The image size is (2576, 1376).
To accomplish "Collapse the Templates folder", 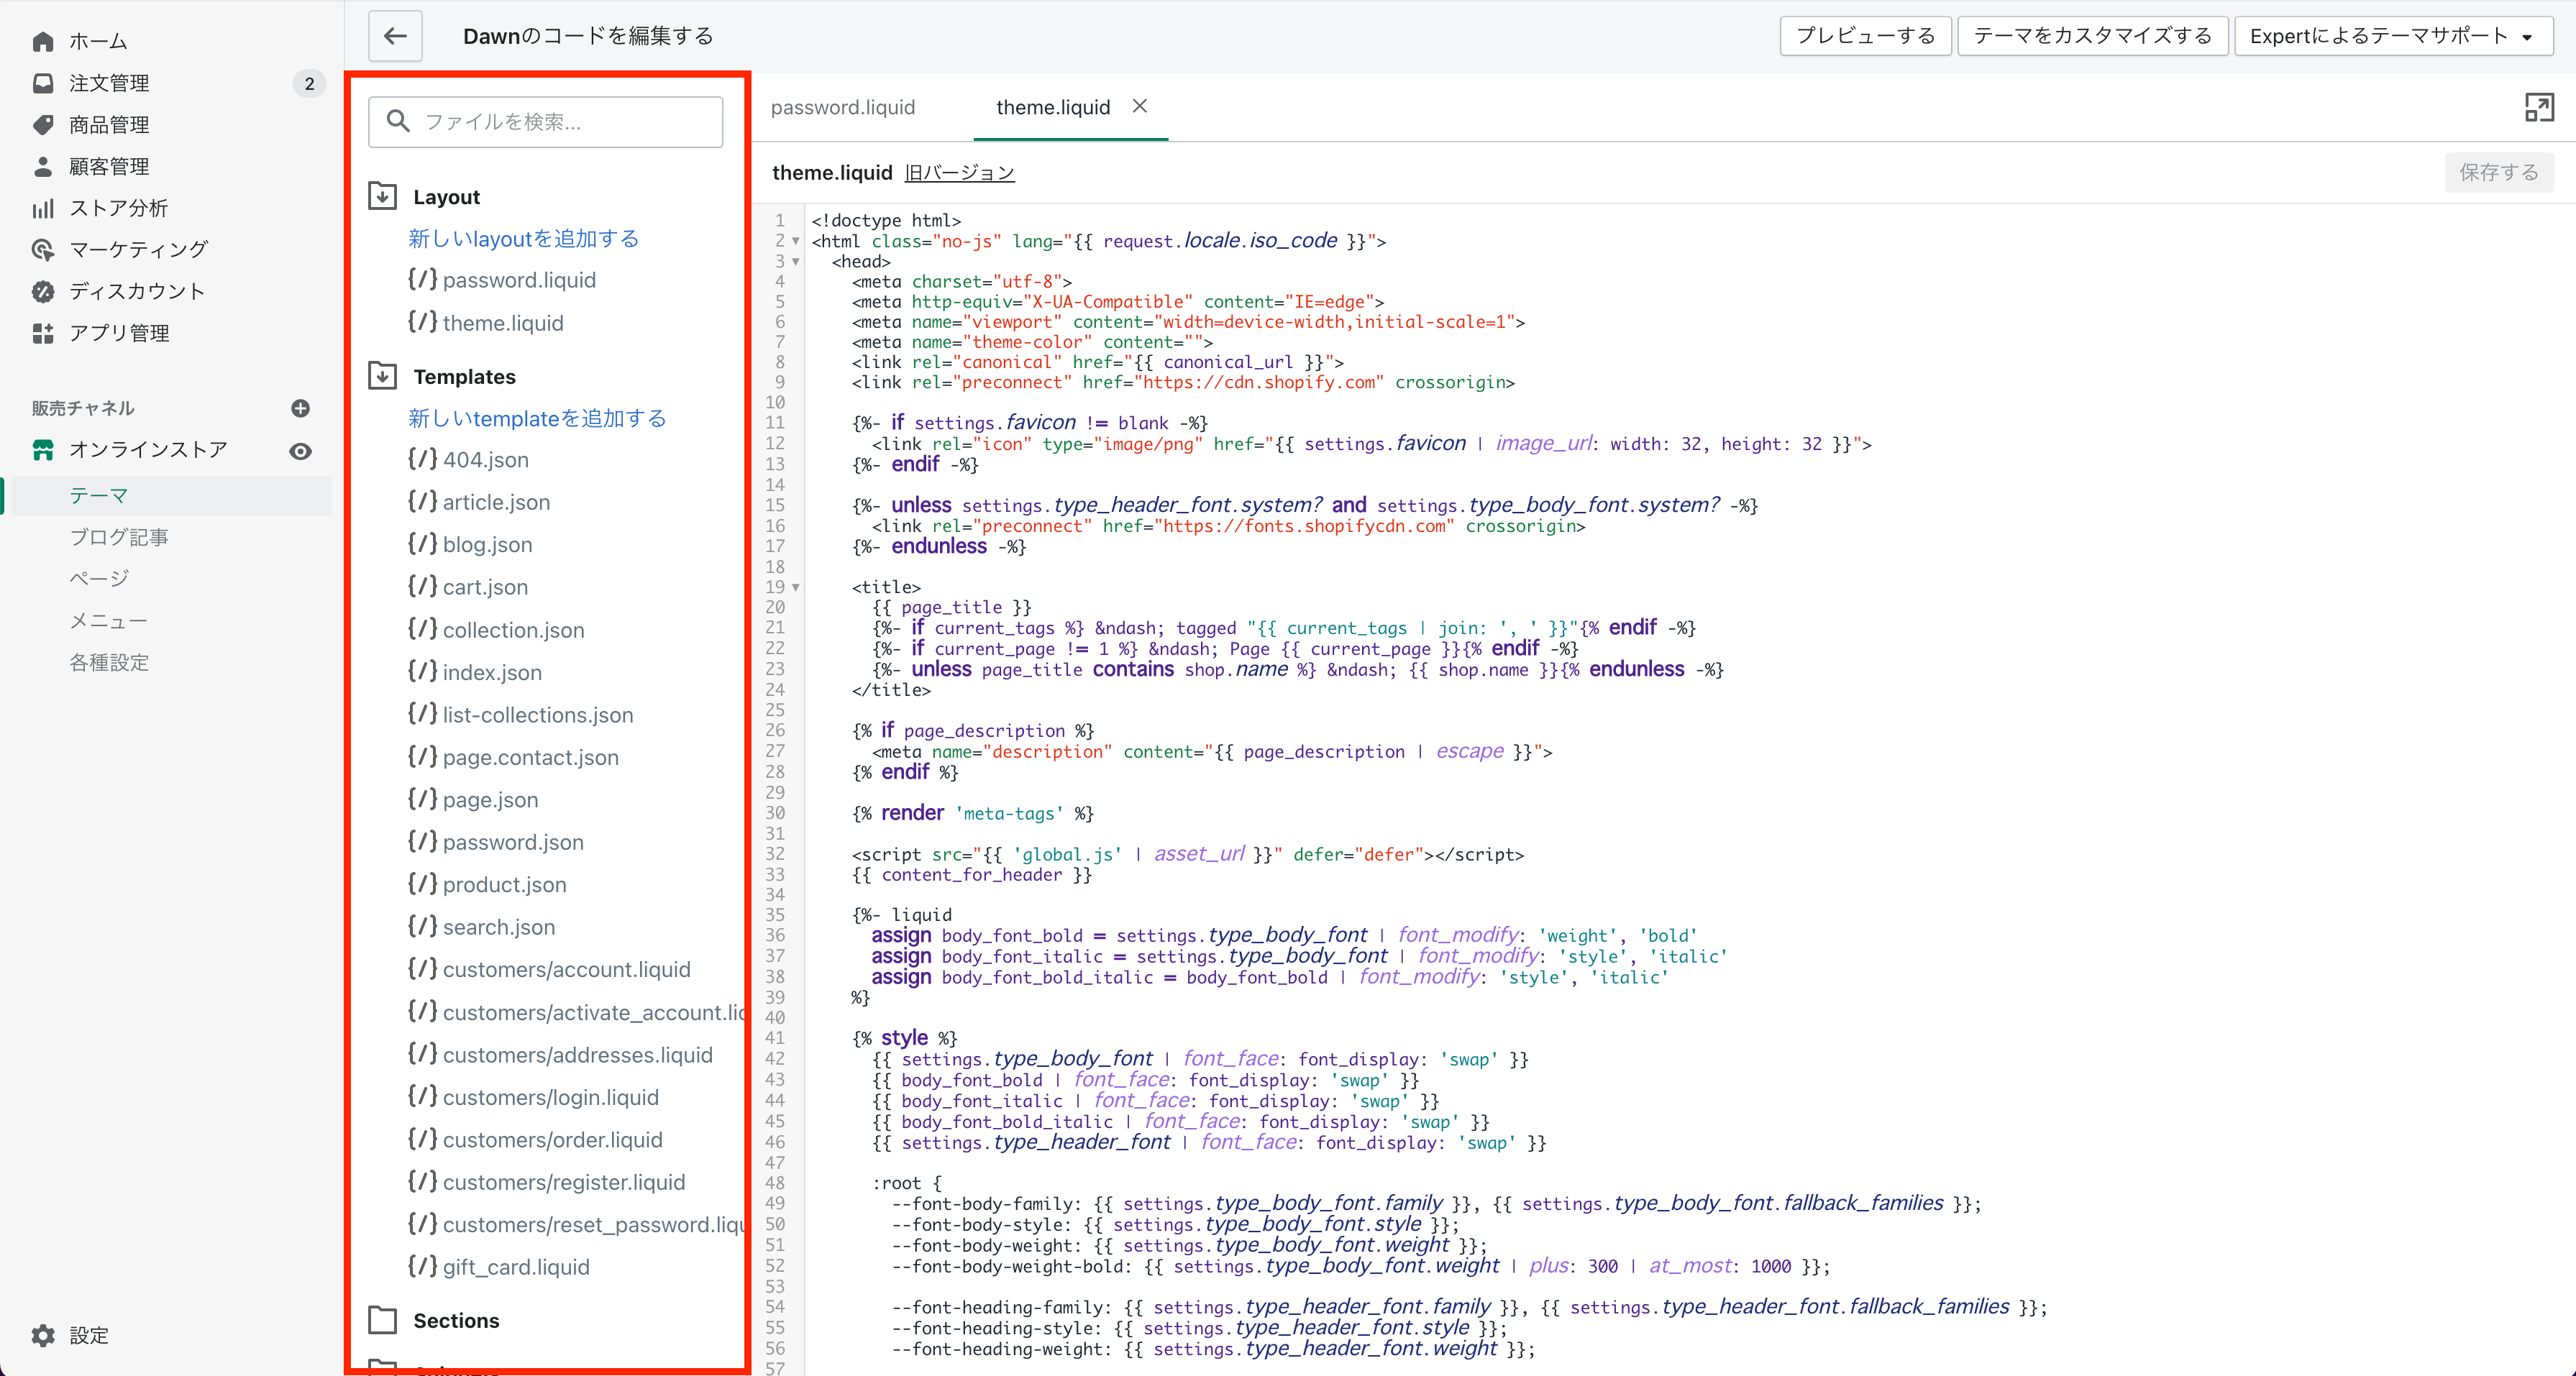I will (x=383, y=376).
